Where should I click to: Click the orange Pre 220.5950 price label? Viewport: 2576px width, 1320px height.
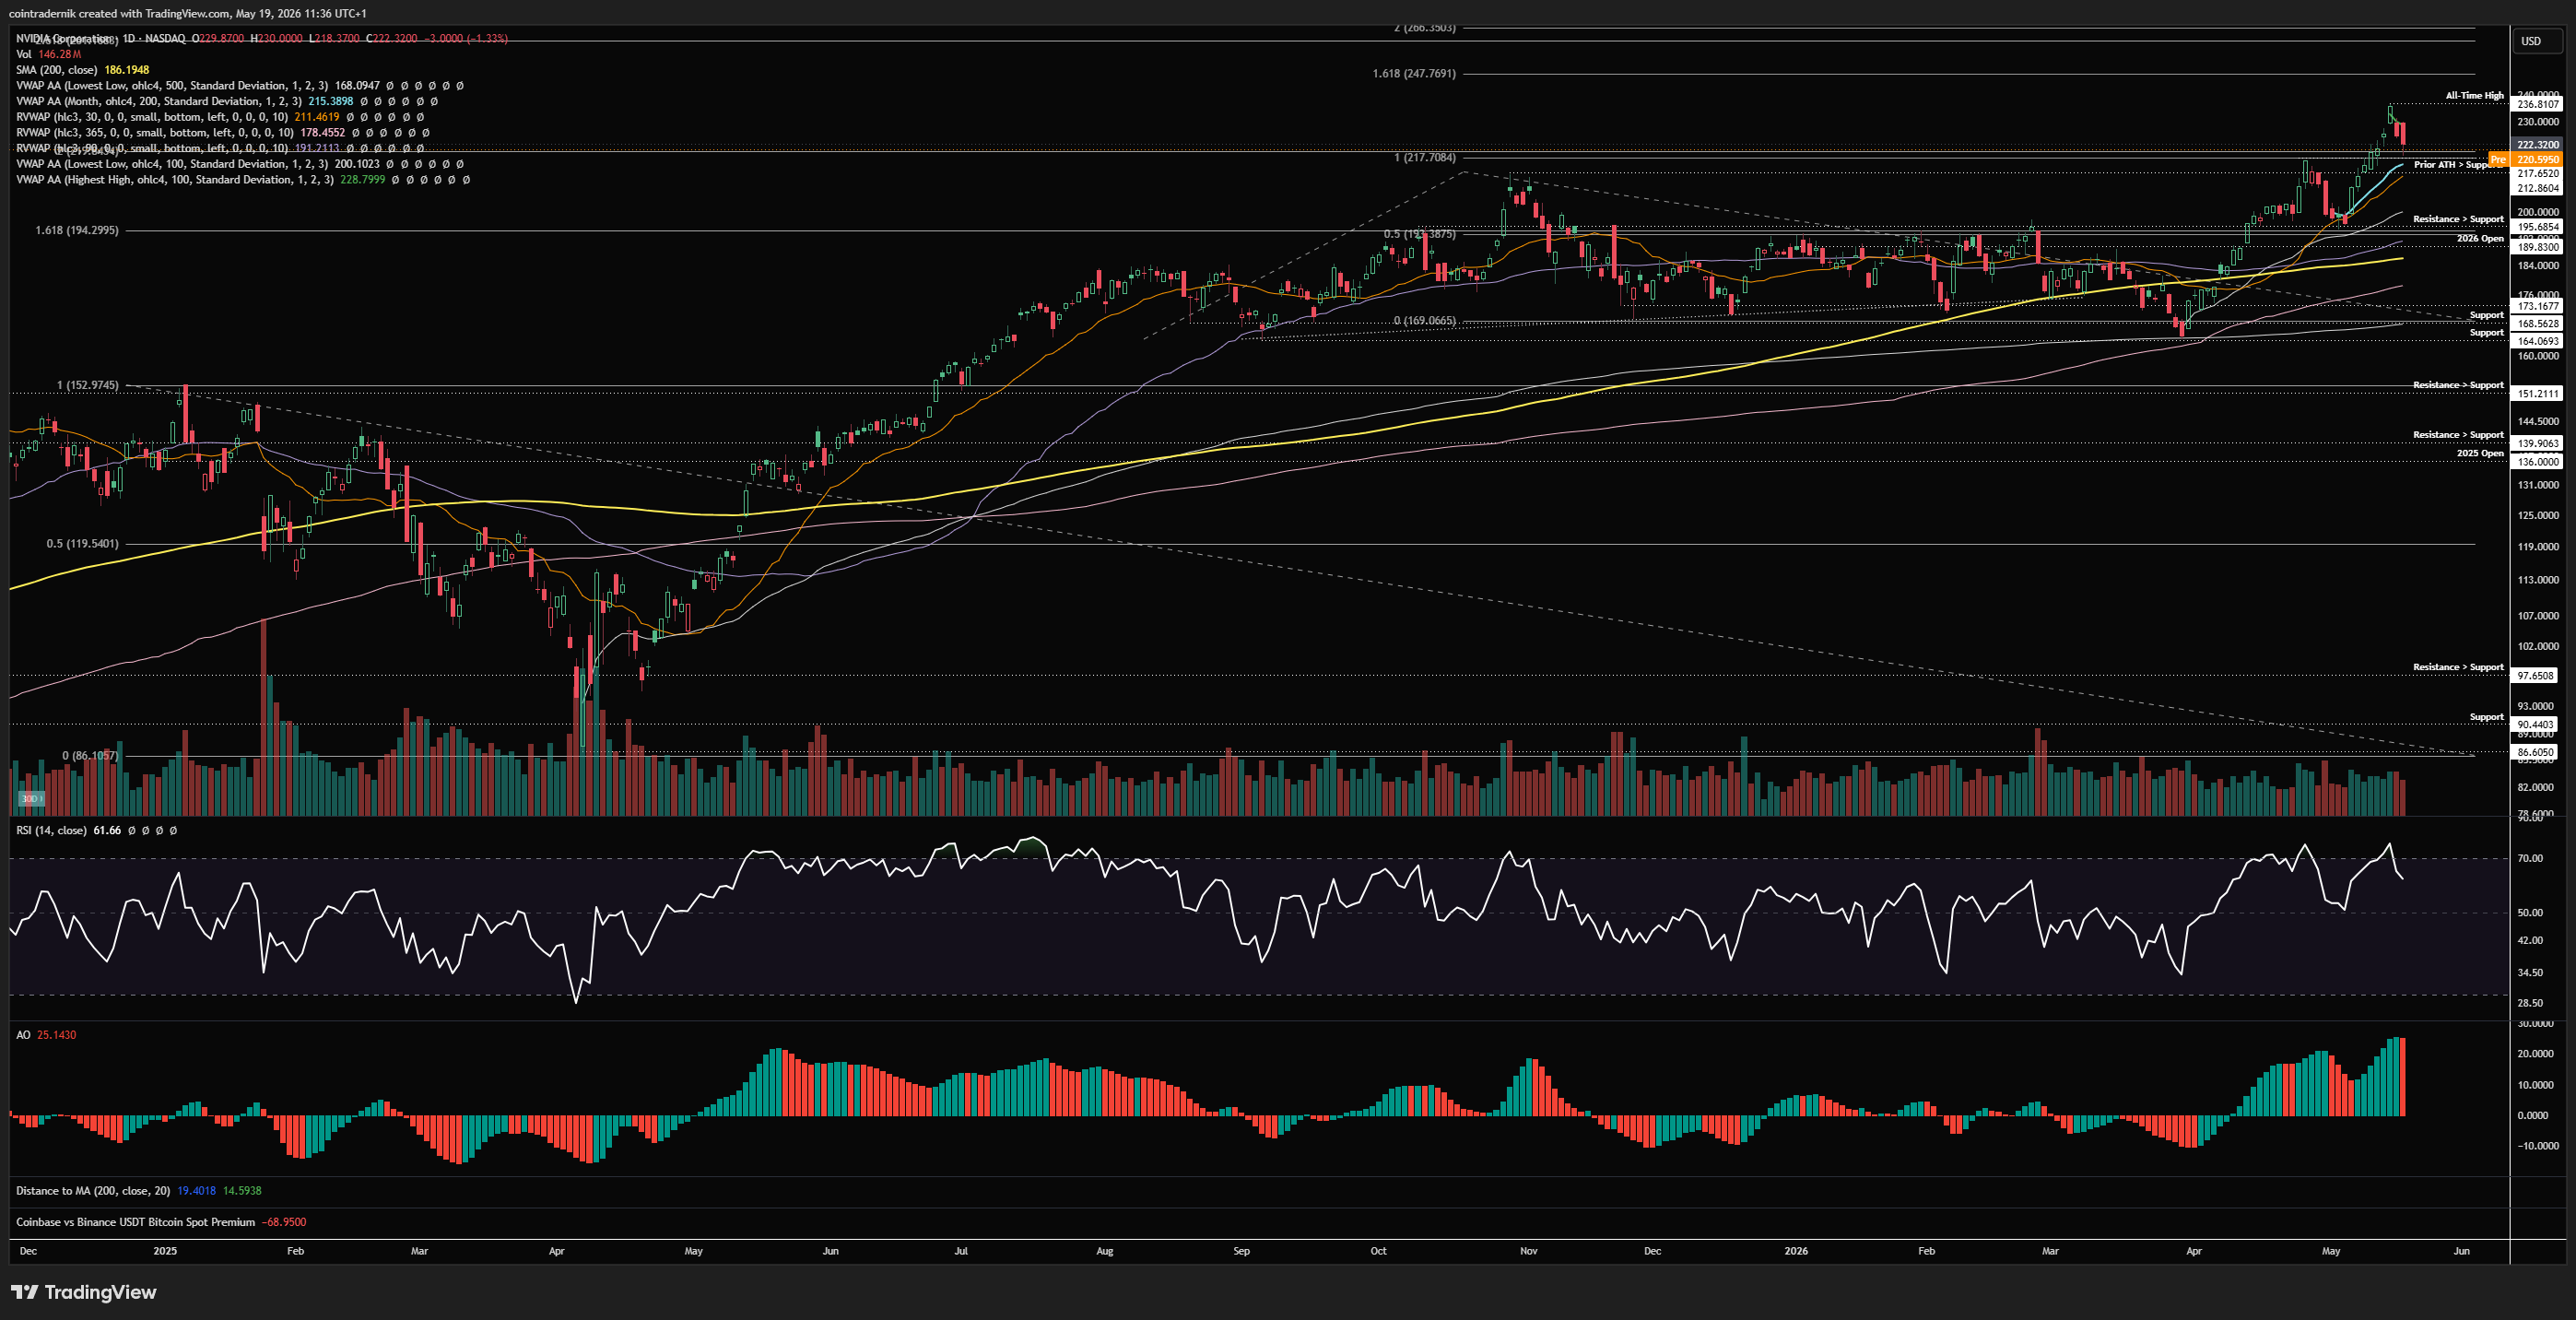pos(2525,160)
